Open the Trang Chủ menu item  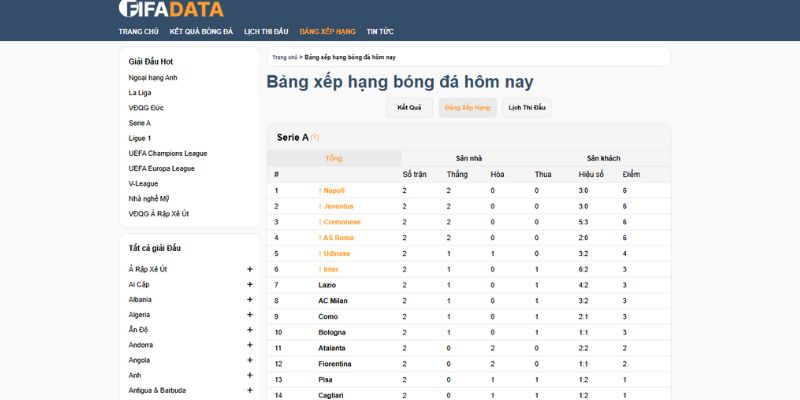point(139,32)
